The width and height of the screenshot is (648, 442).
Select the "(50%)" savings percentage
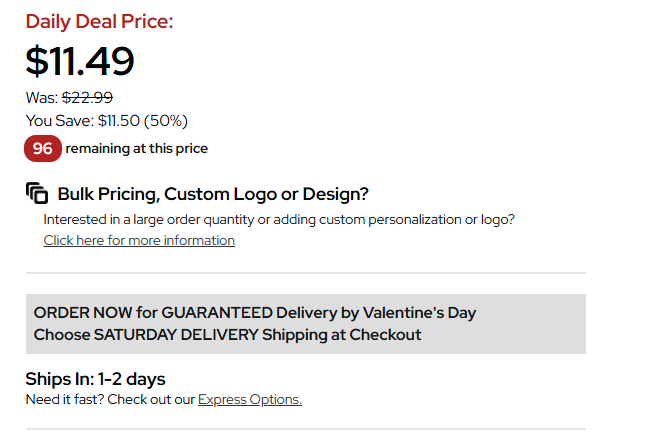(165, 121)
